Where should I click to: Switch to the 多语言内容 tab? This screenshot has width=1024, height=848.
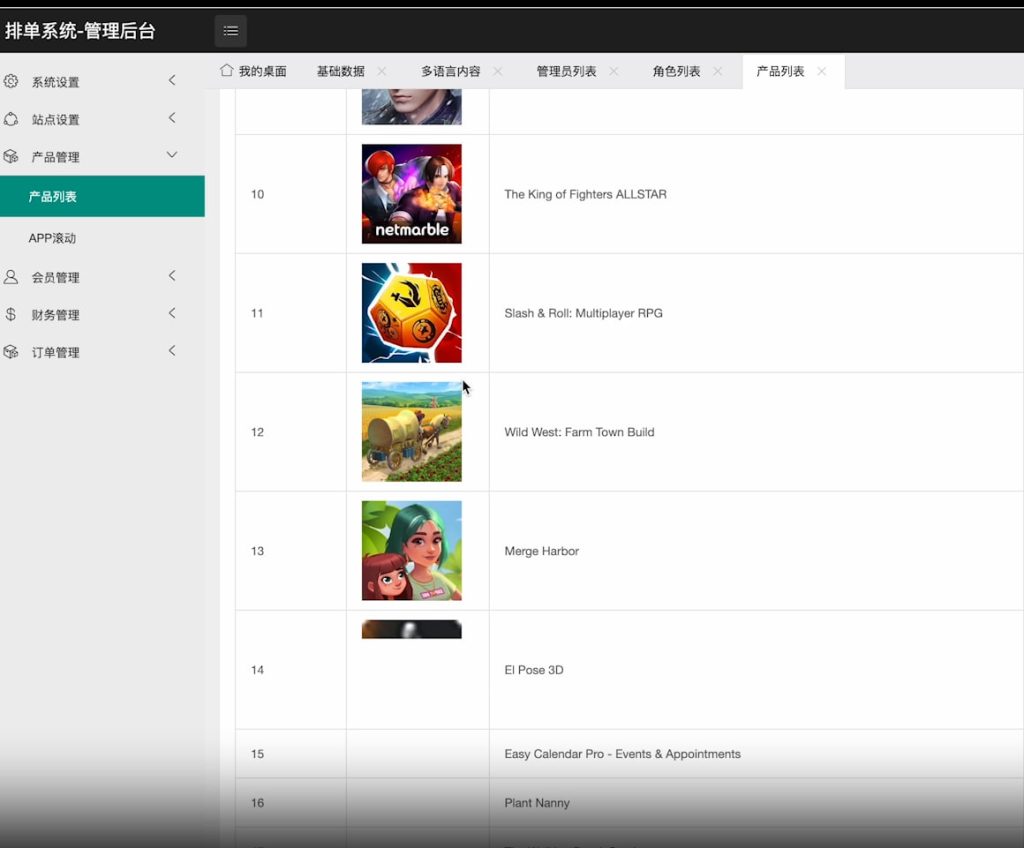click(451, 71)
